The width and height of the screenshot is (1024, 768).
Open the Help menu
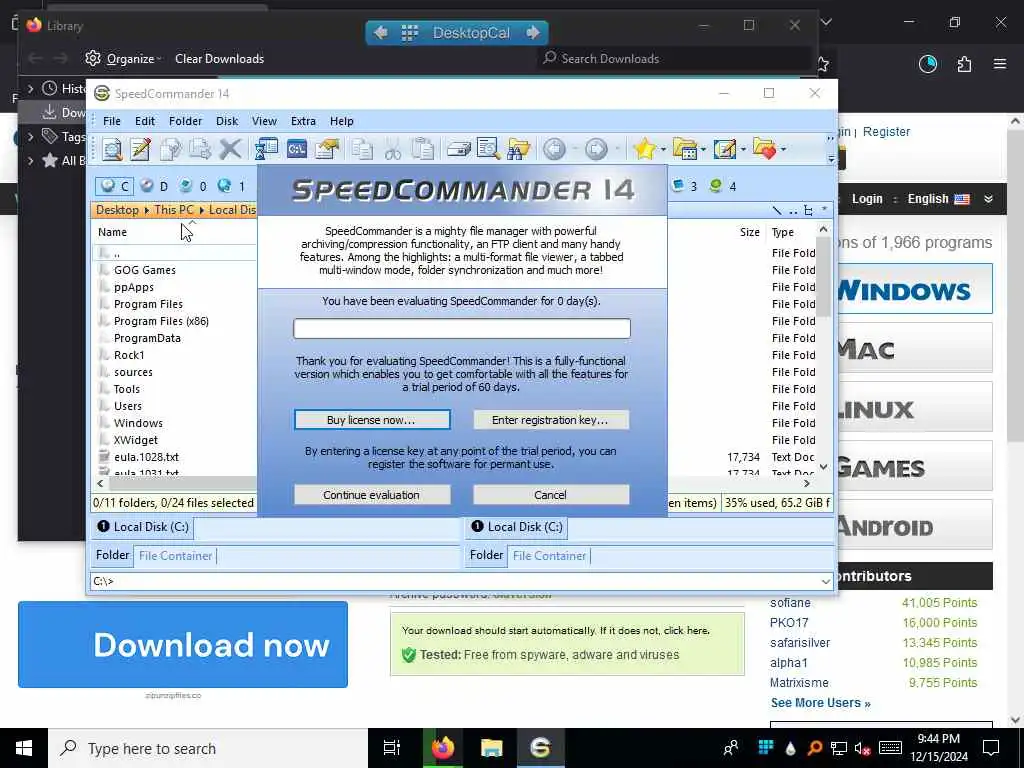click(x=342, y=121)
